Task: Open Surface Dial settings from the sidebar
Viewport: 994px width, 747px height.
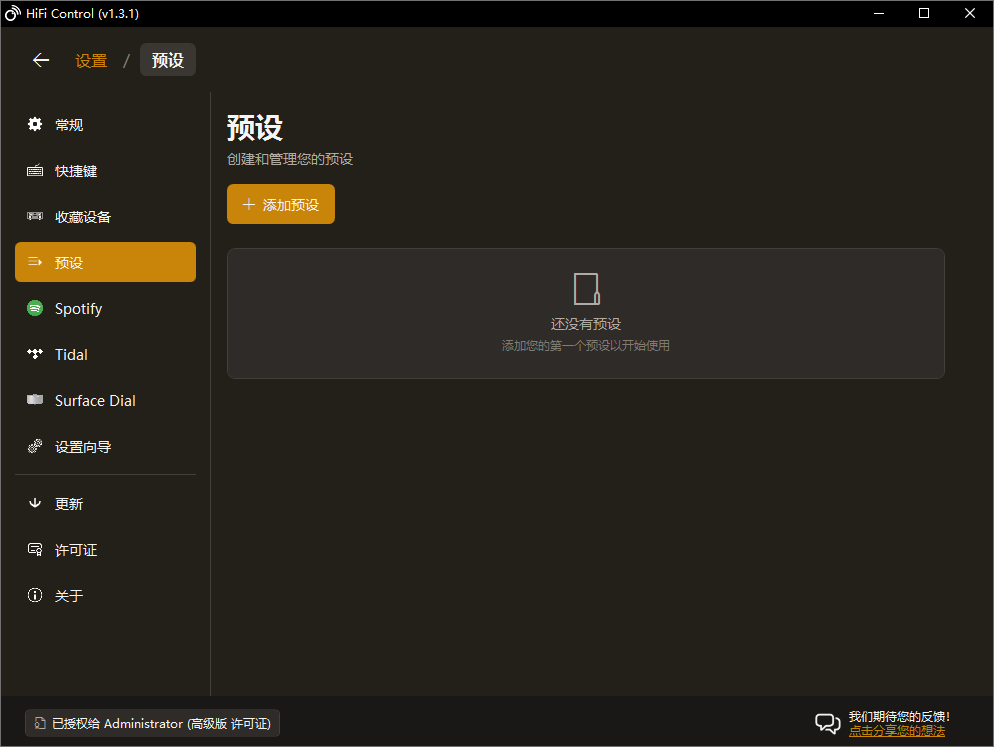Action: click(x=34, y=400)
